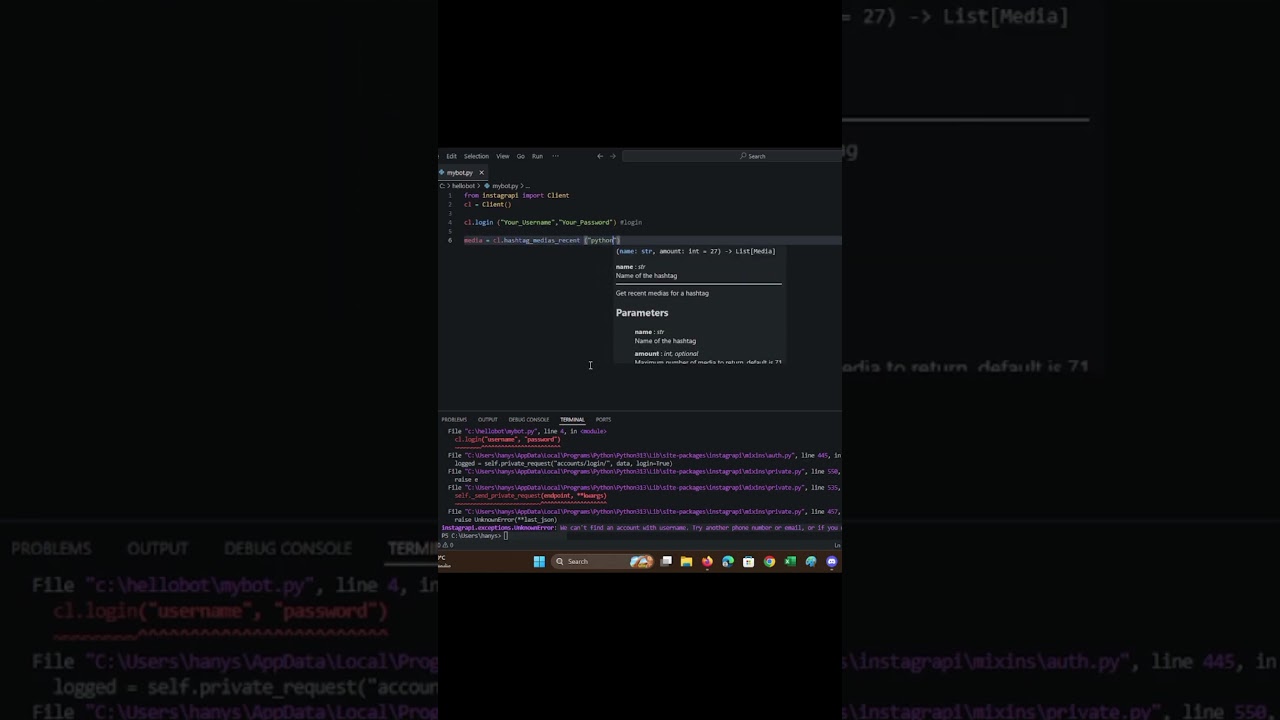The height and width of the screenshot is (720, 1280).
Task: Go forward with the right navigation arrow
Action: point(613,156)
